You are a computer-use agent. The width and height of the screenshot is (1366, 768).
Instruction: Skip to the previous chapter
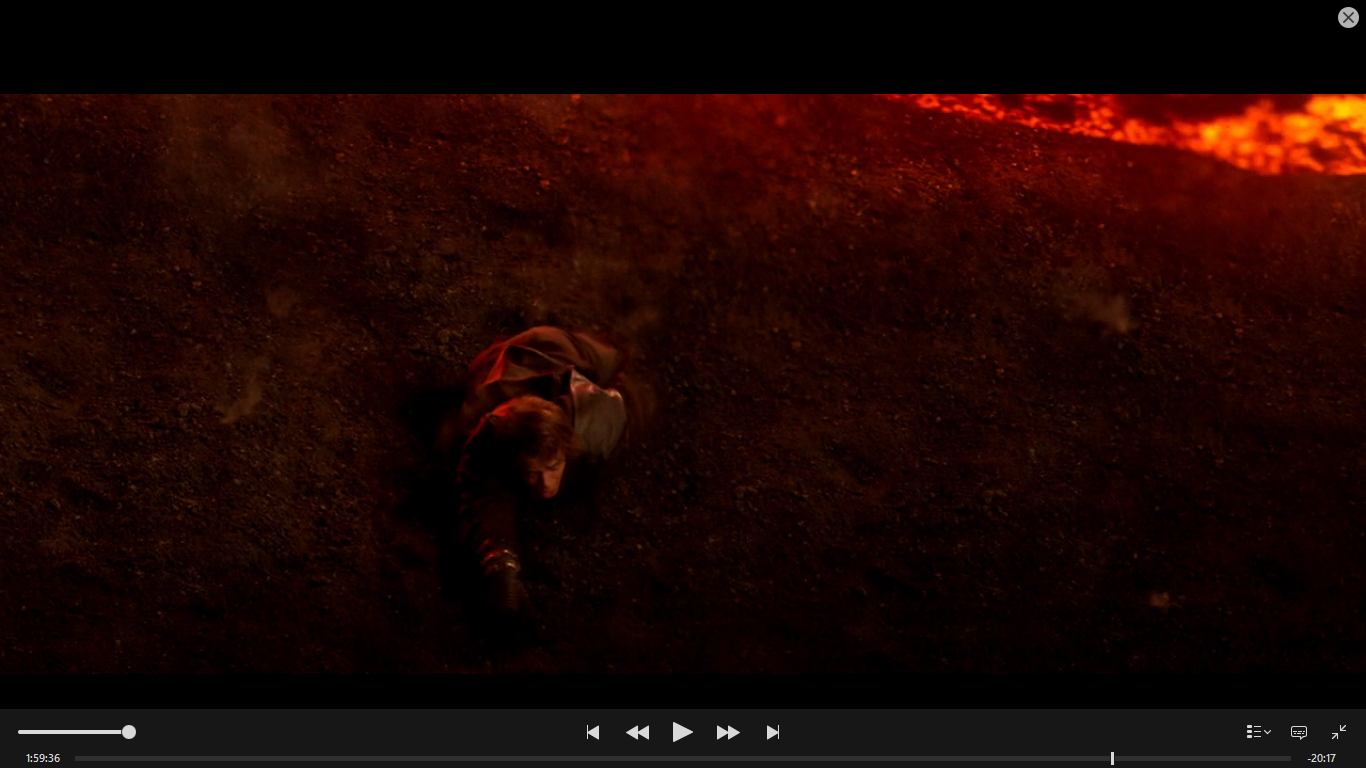tap(593, 732)
